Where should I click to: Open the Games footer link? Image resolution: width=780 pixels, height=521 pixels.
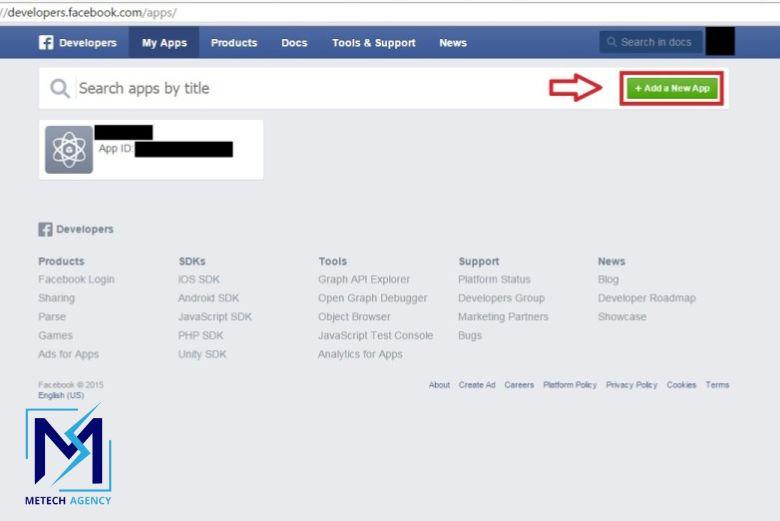[55, 335]
